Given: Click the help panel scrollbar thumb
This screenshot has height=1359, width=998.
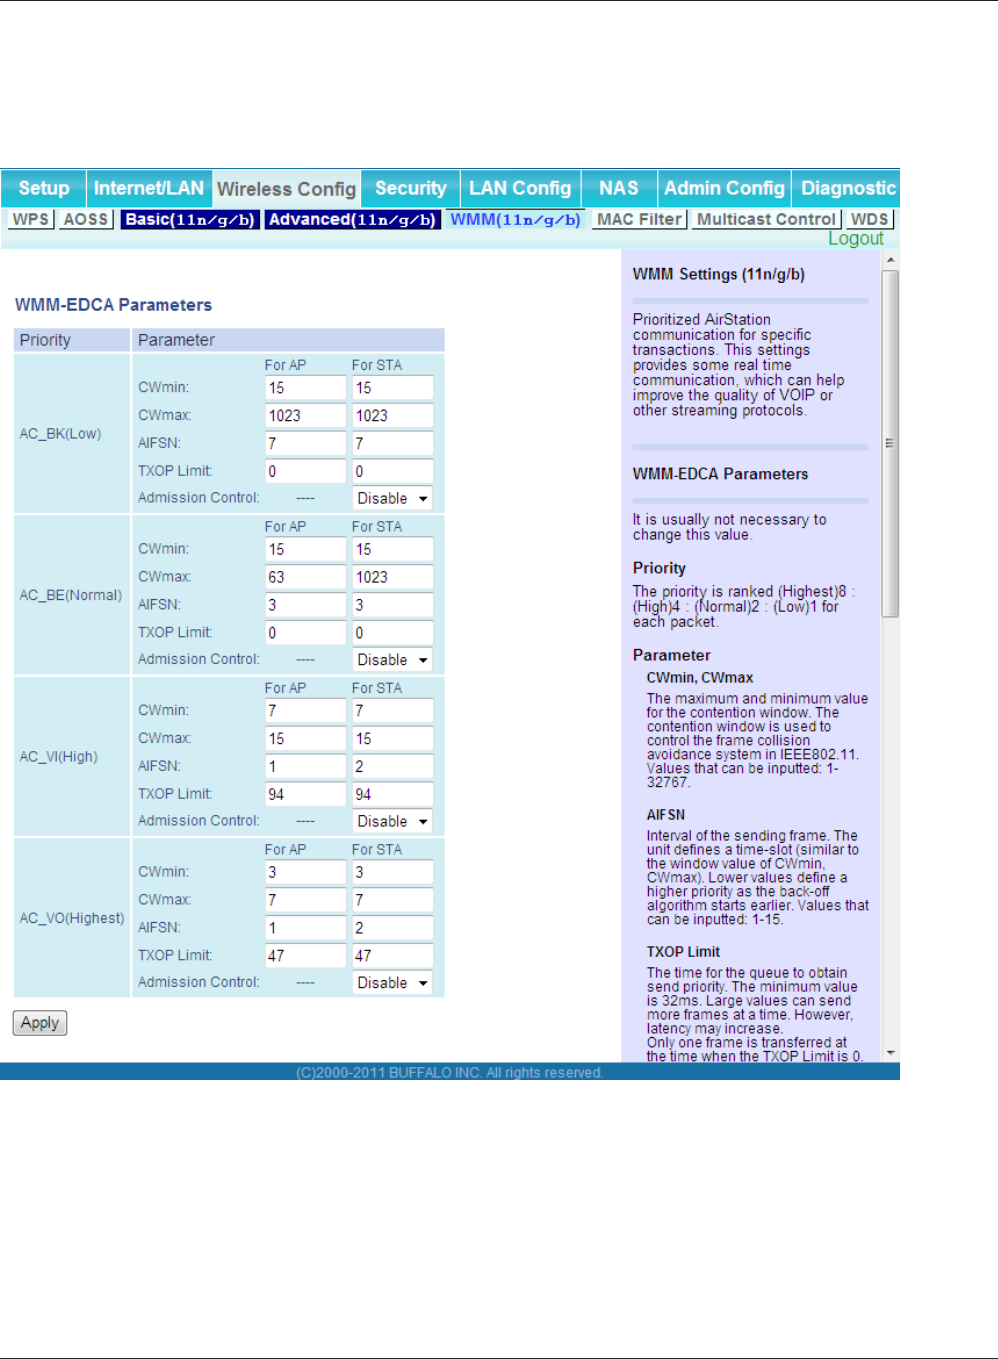Looking at the screenshot, I should [x=890, y=444].
